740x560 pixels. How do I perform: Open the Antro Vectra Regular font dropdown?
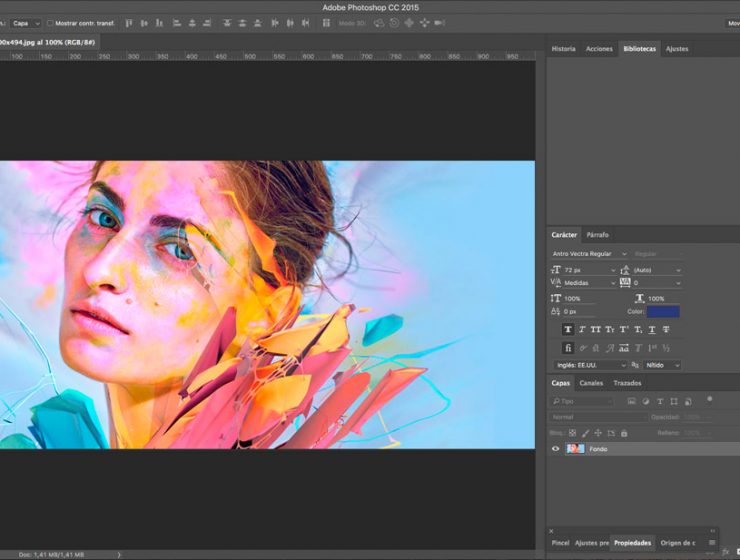(589, 254)
